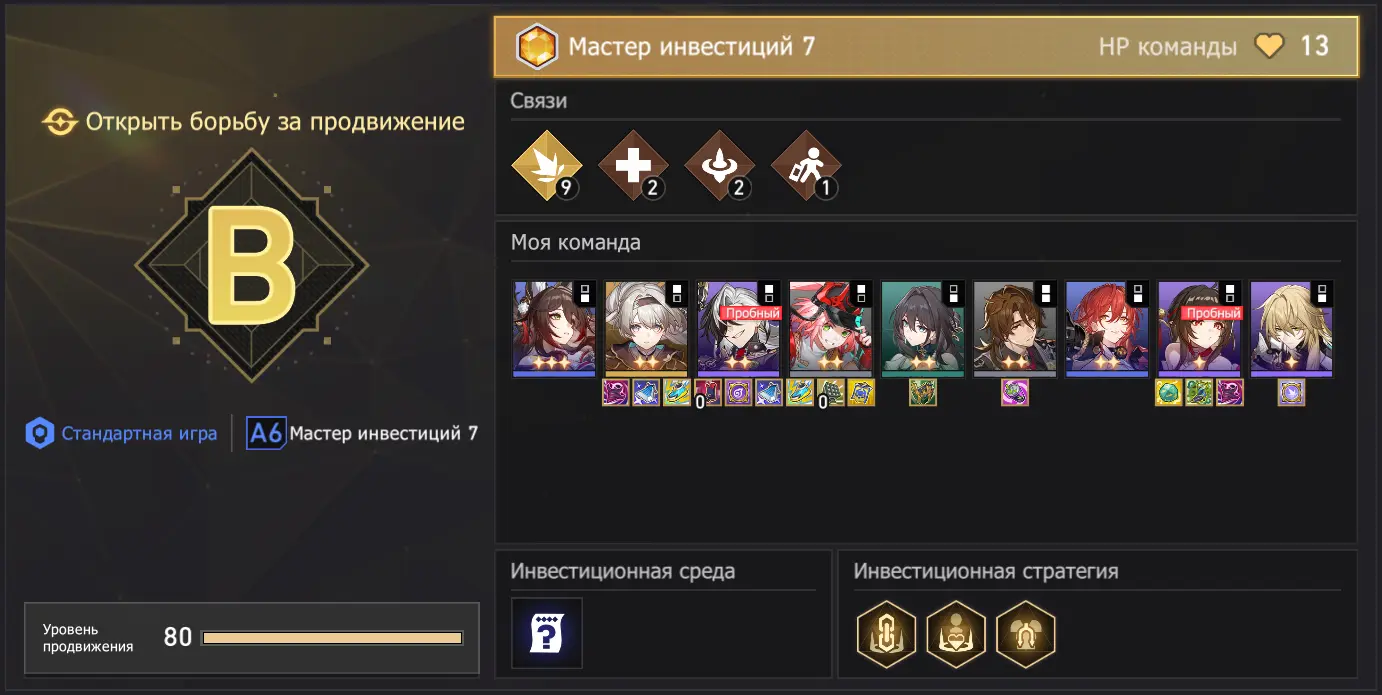Open the bond icon third in the Связи row
This screenshot has height=695, width=1382.
718,166
